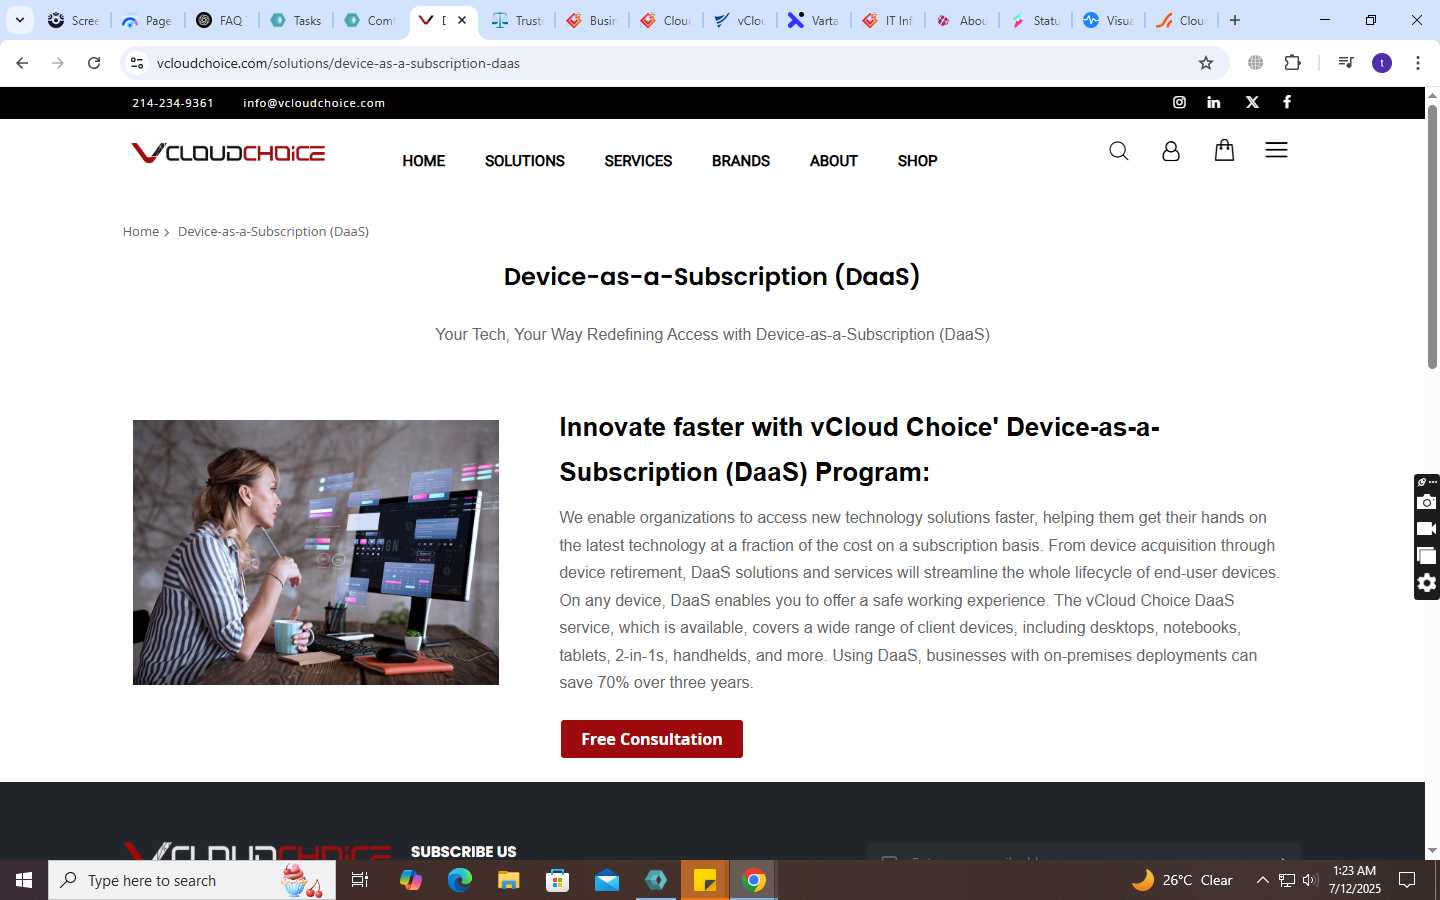Open Task View on taskbar
This screenshot has width=1440, height=900.
360,880
